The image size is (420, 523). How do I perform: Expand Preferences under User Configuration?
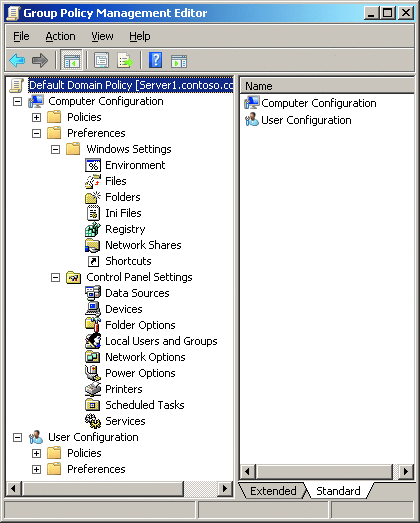pos(36,469)
